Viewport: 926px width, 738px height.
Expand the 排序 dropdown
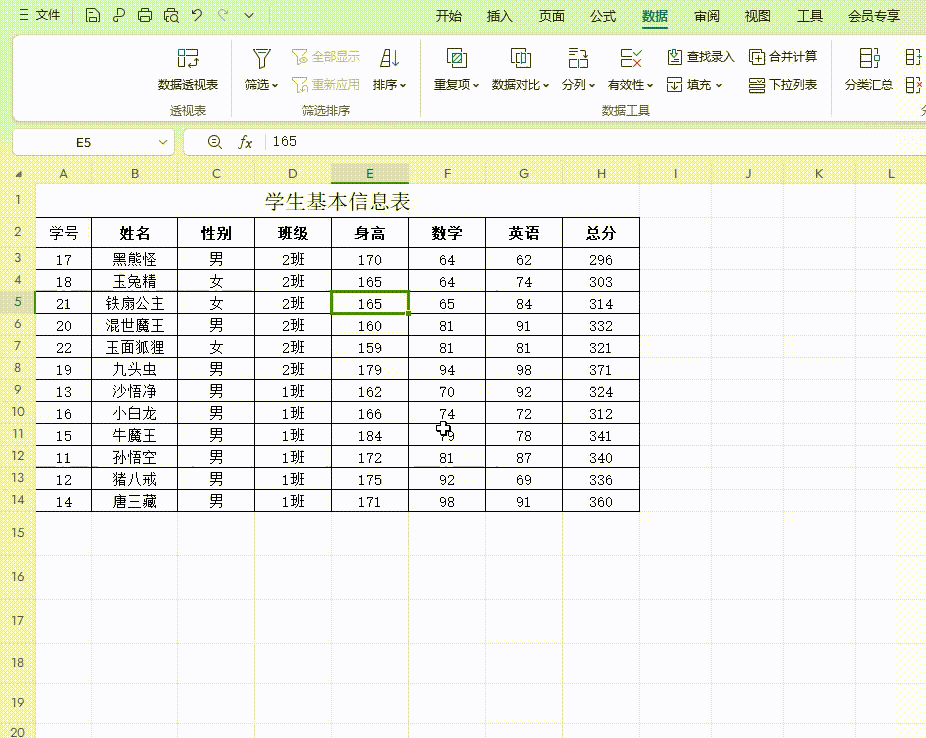coord(403,86)
